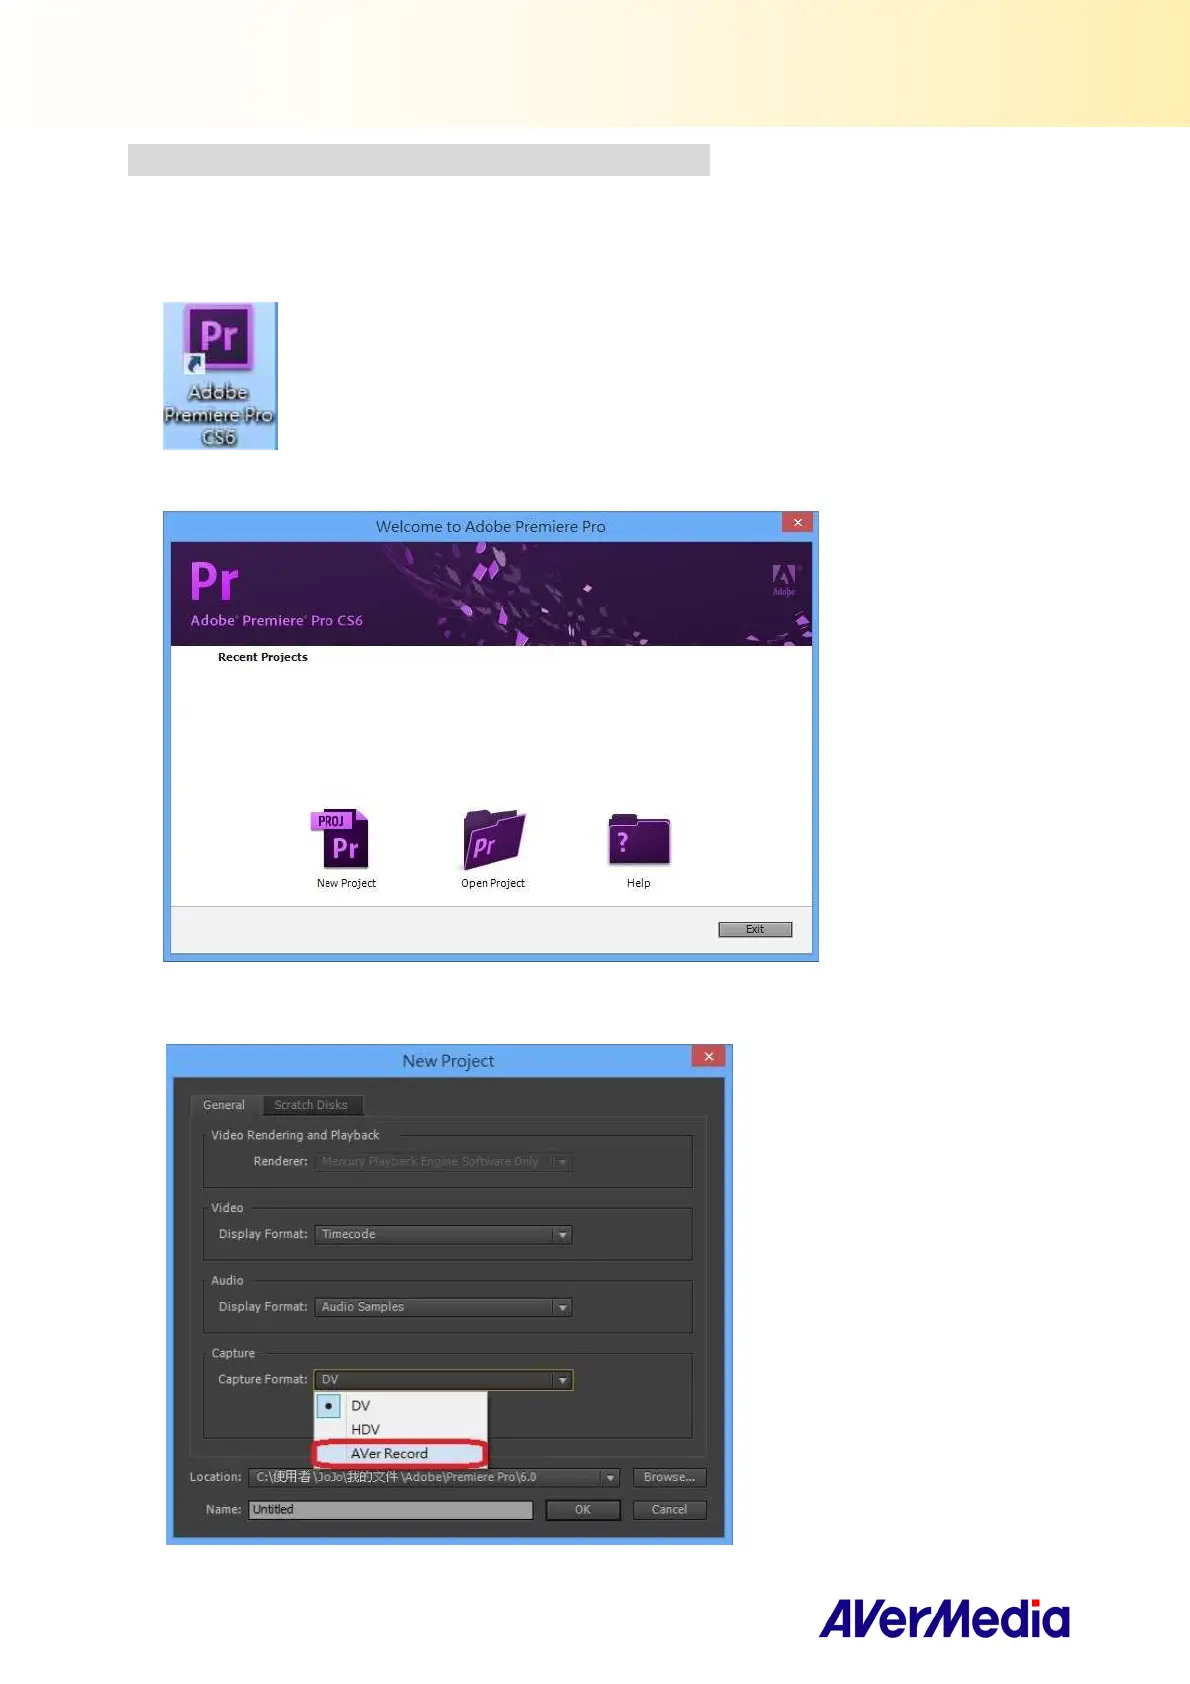Select AVer Record in the capture format list

[390, 1454]
